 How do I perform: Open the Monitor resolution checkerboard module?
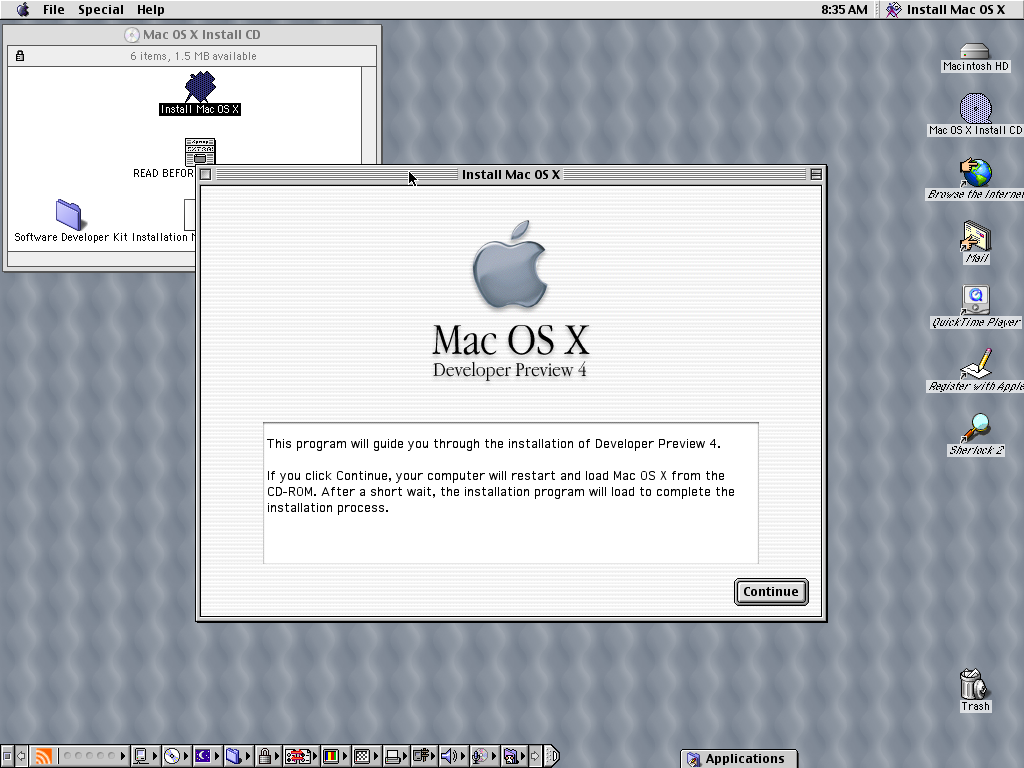pyautogui.click(x=366, y=756)
